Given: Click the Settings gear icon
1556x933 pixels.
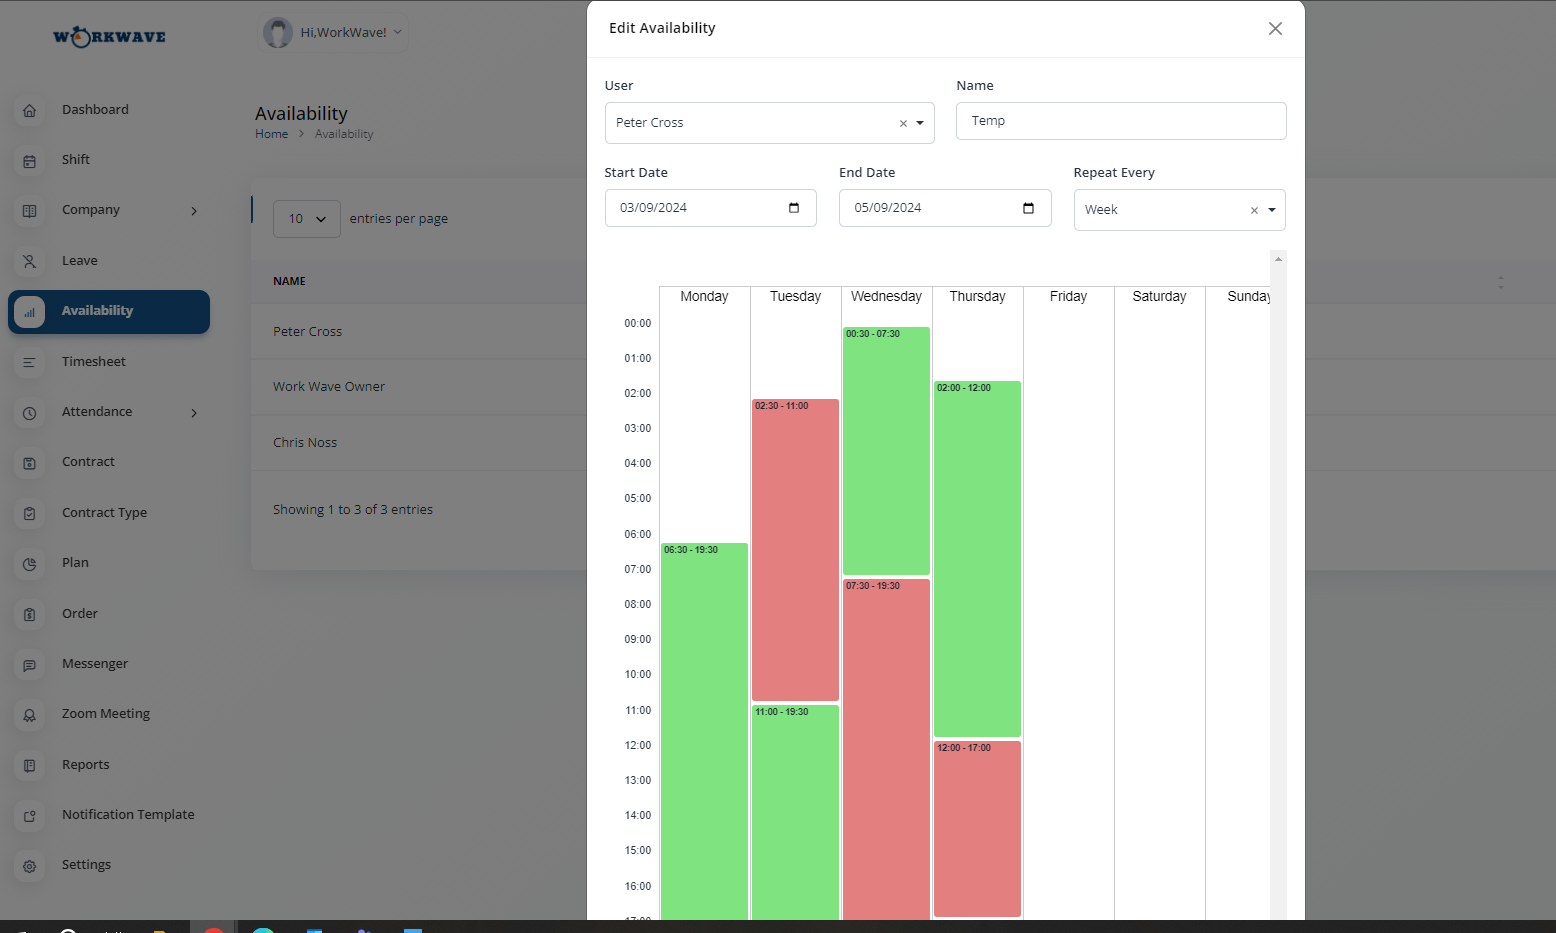Looking at the screenshot, I should (30, 866).
